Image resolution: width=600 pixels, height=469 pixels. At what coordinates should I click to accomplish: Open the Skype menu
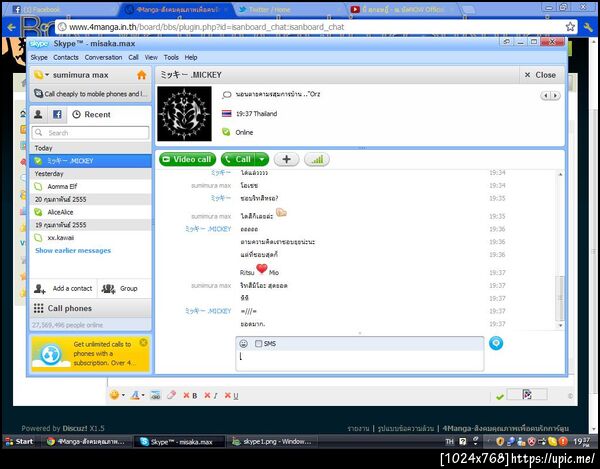pyautogui.click(x=39, y=57)
